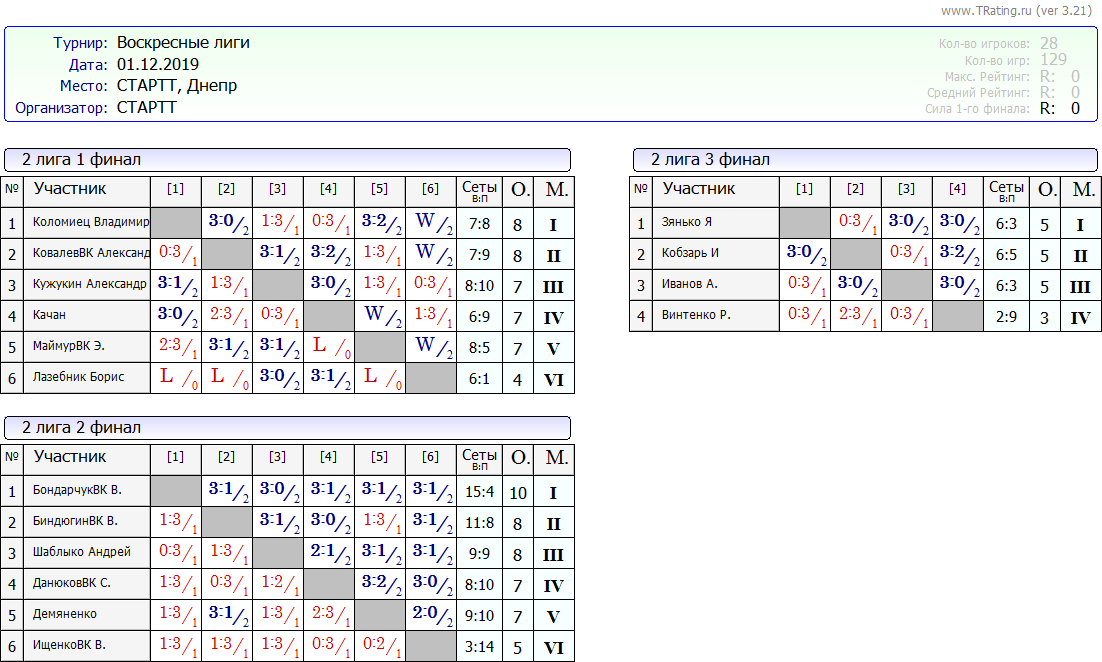
Task: Select player Шаблыко Андрей
Action: (x=81, y=553)
